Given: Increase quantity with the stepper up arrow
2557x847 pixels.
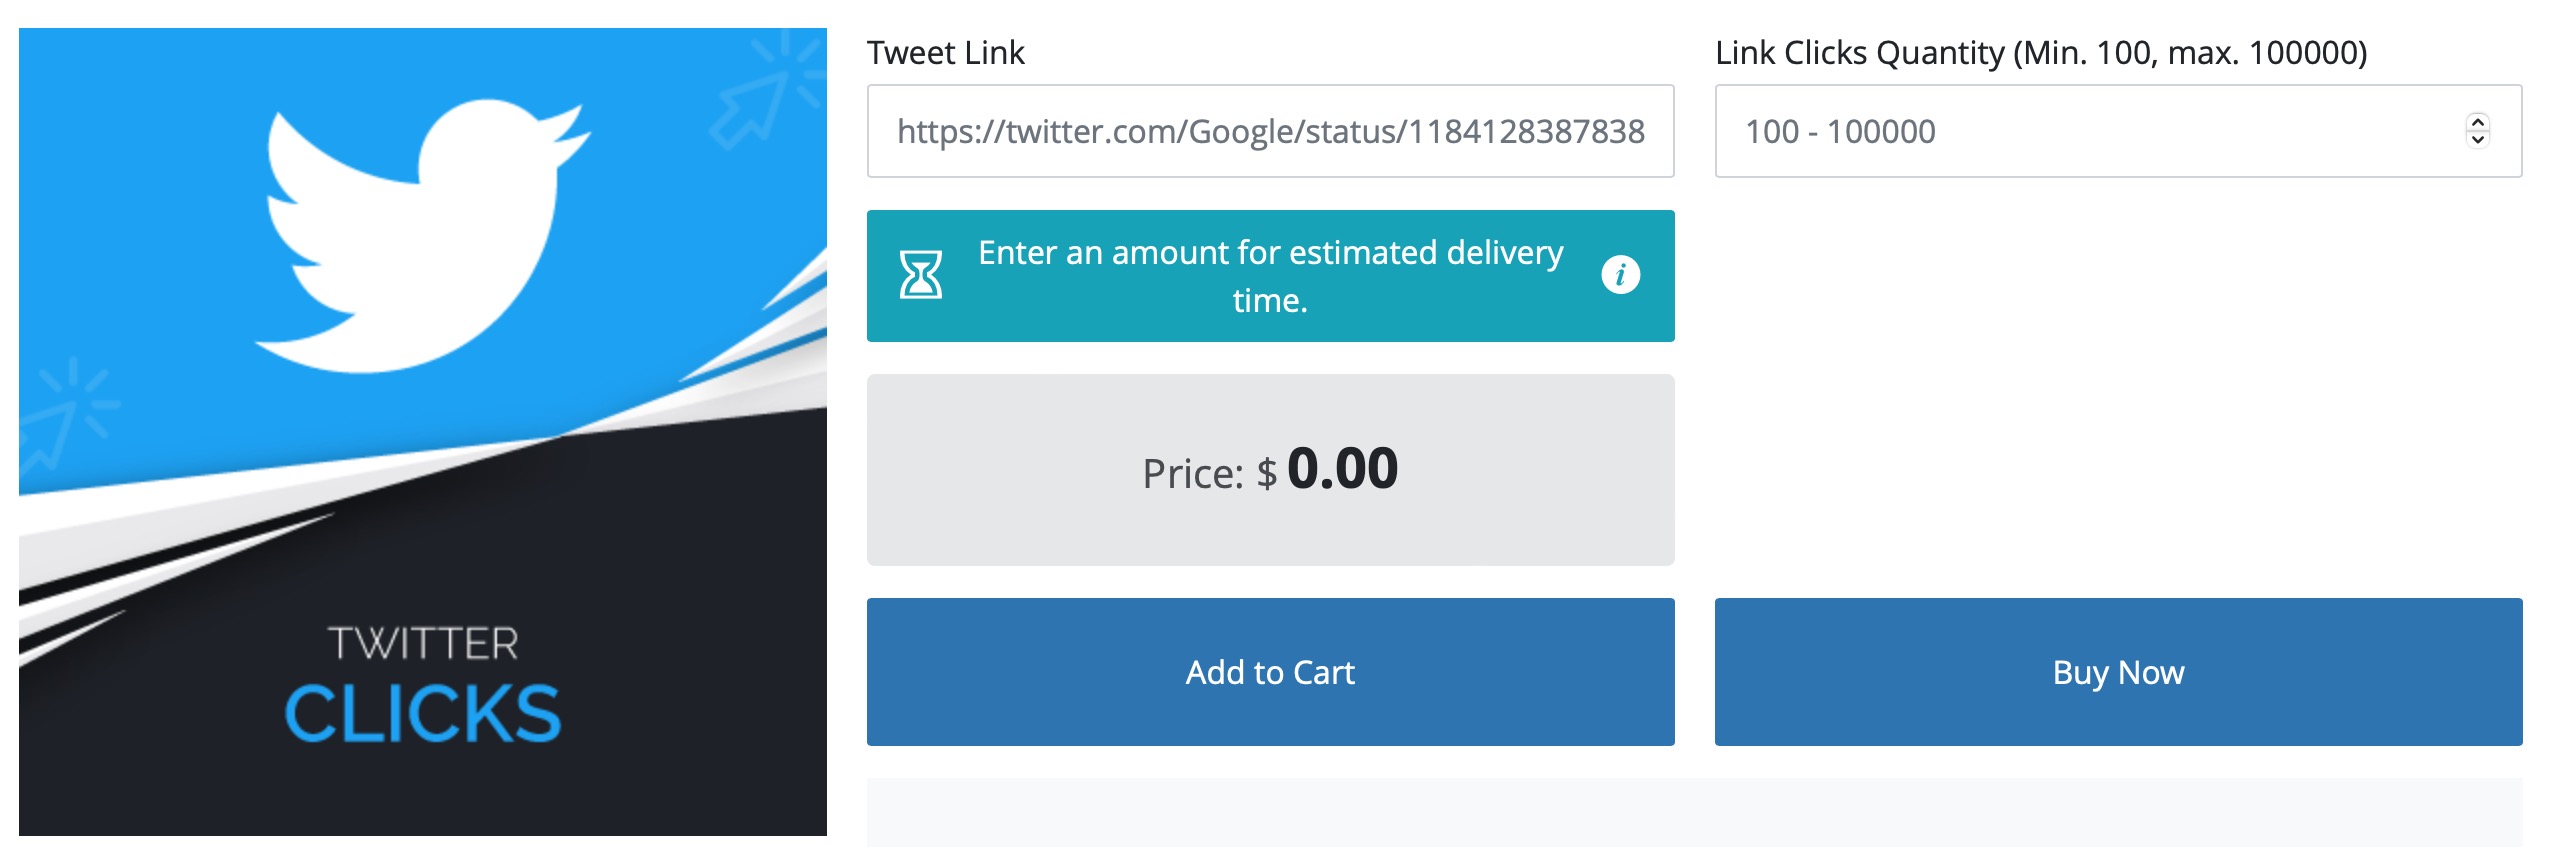Looking at the screenshot, I should pyautogui.click(x=2477, y=122).
